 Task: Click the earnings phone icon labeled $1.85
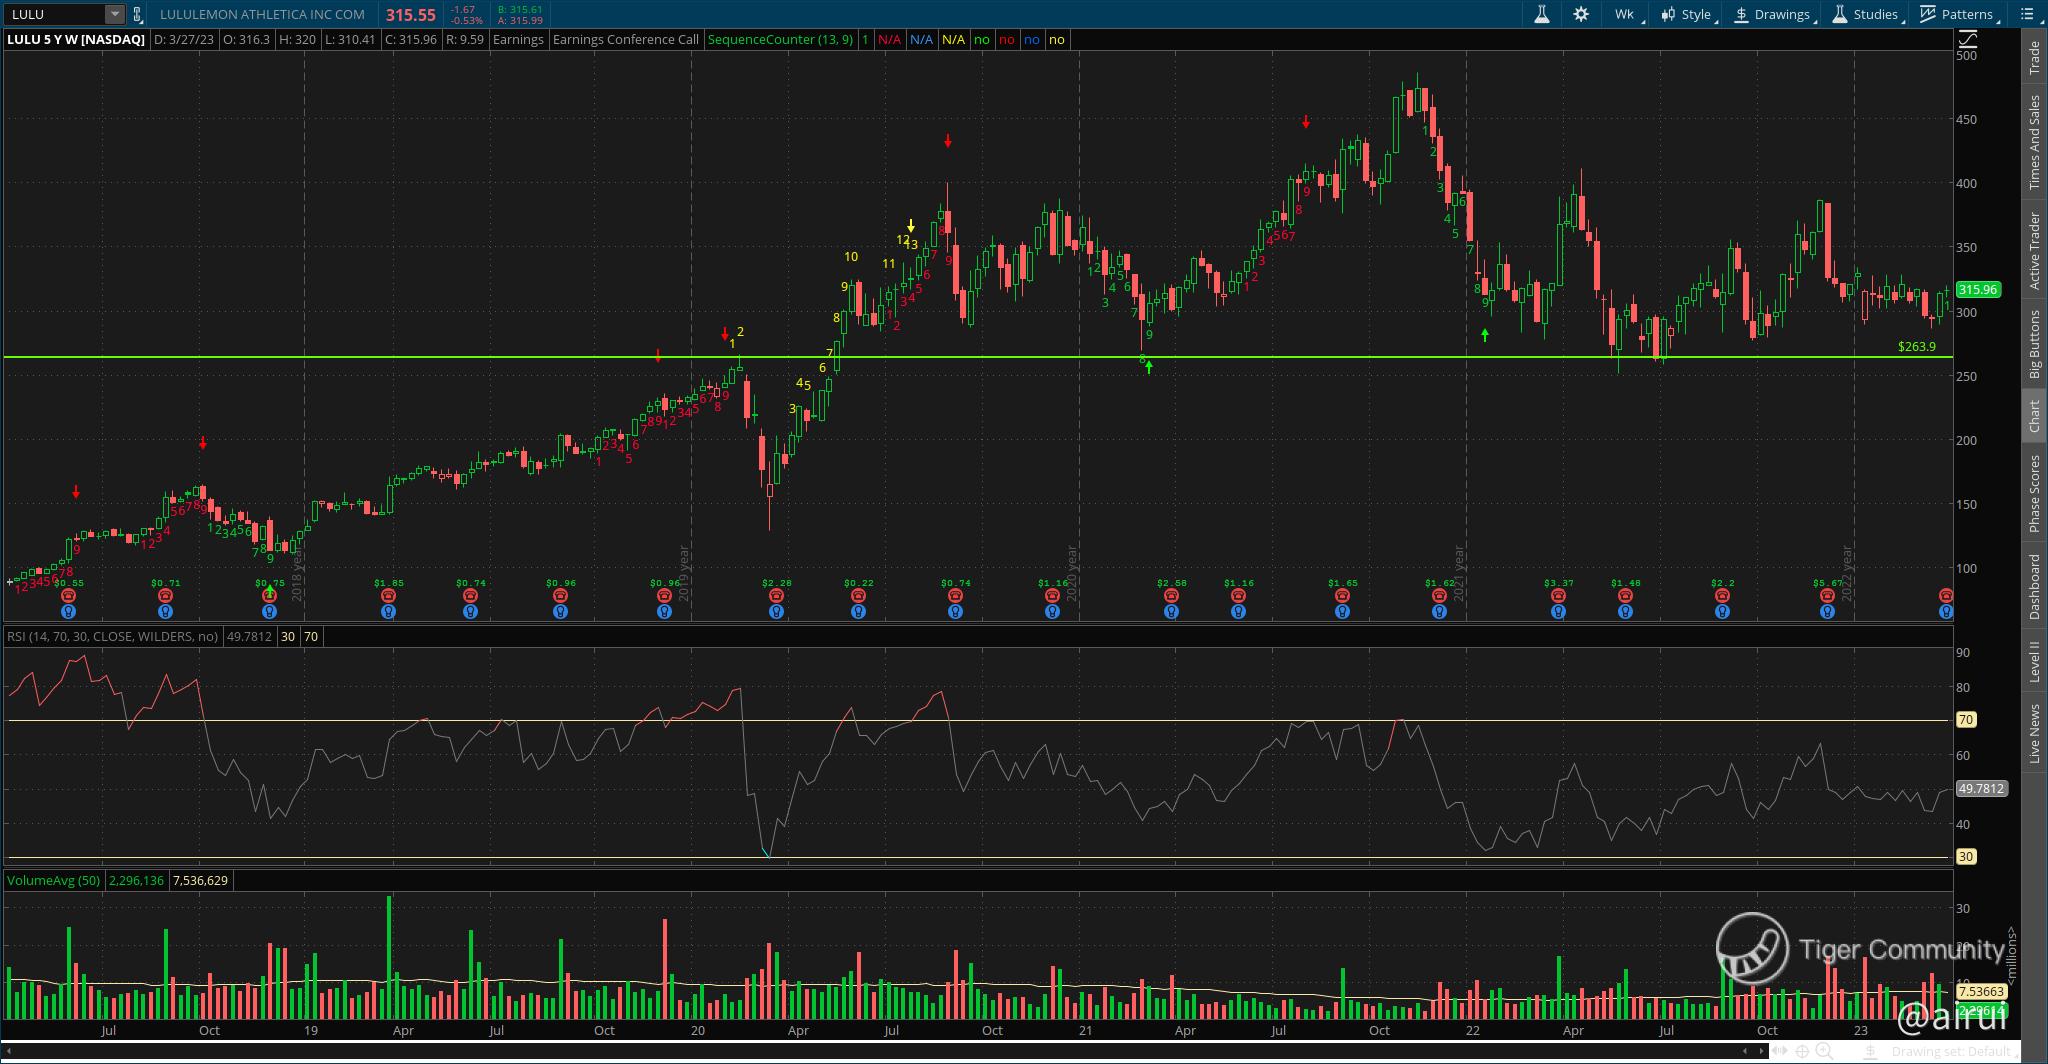coord(389,595)
